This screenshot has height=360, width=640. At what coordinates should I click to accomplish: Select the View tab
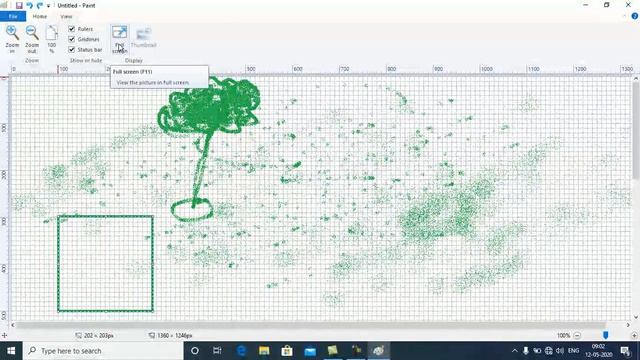pos(66,17)
